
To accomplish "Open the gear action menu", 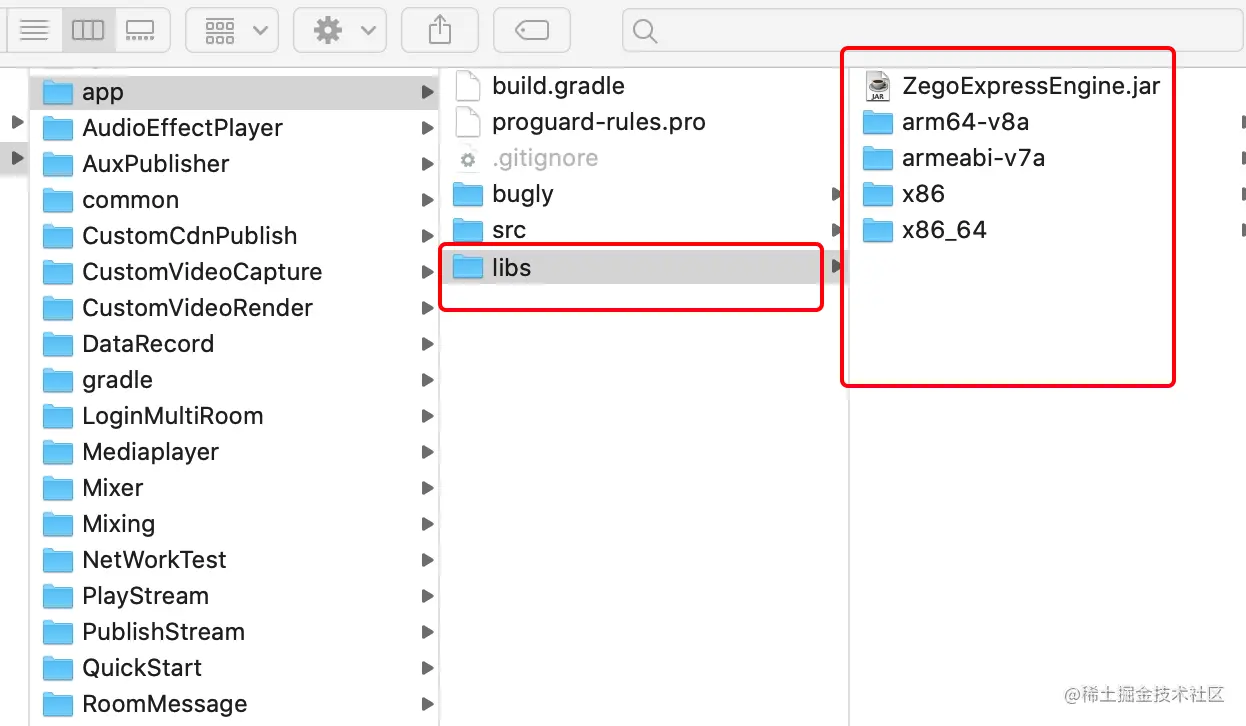I will pos(340,30).
